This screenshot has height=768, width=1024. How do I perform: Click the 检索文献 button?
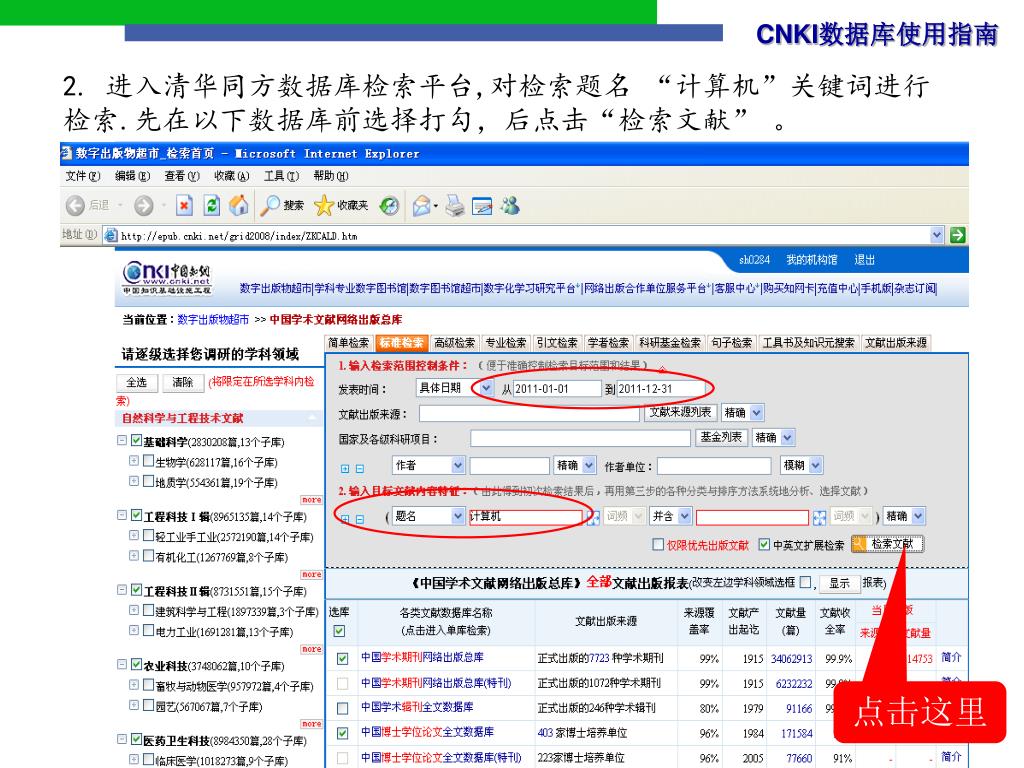[x=887, y=544]
